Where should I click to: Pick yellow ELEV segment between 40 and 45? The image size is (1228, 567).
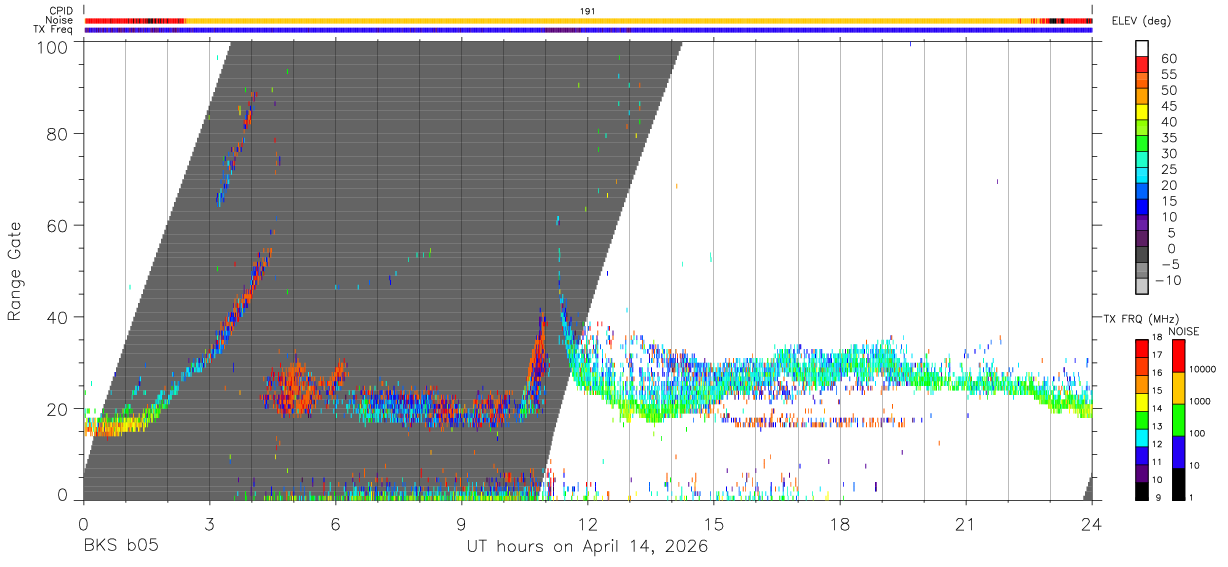(1143, 113)
